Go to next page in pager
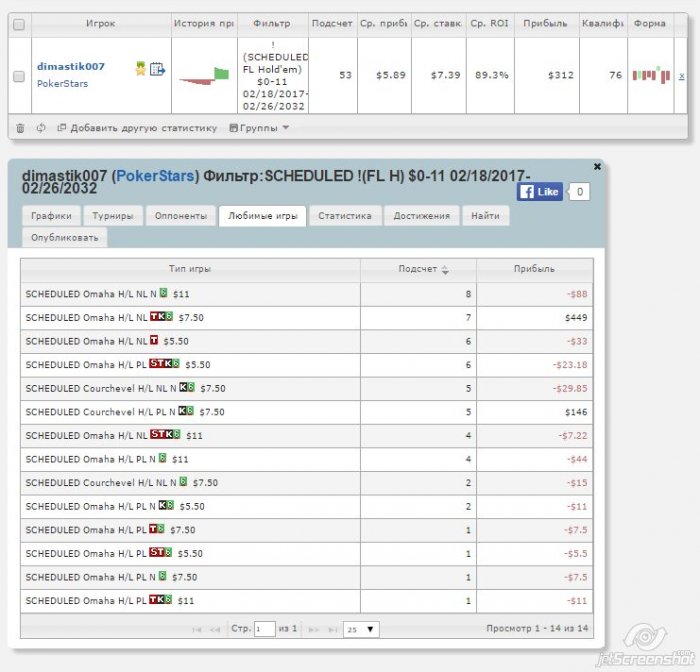Screen dimensions: 700x672 click(x=314, y=629)
